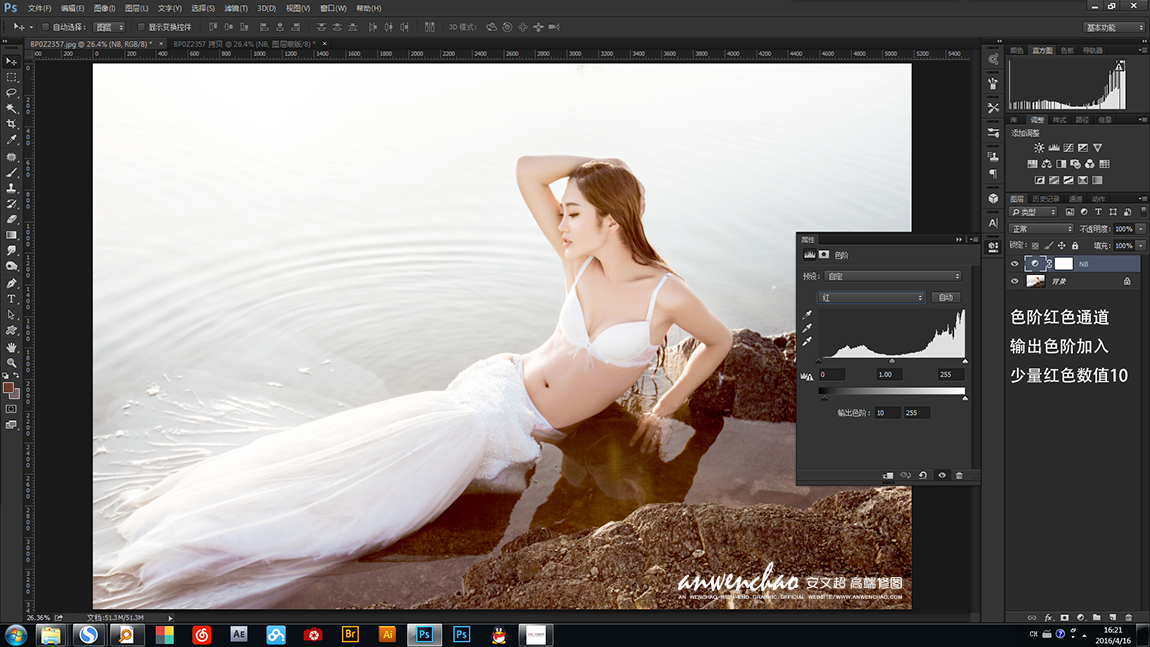Add a Photo Filter adjustment
The height and width of the screenshot is (647, 1150).
(1075, 164)
